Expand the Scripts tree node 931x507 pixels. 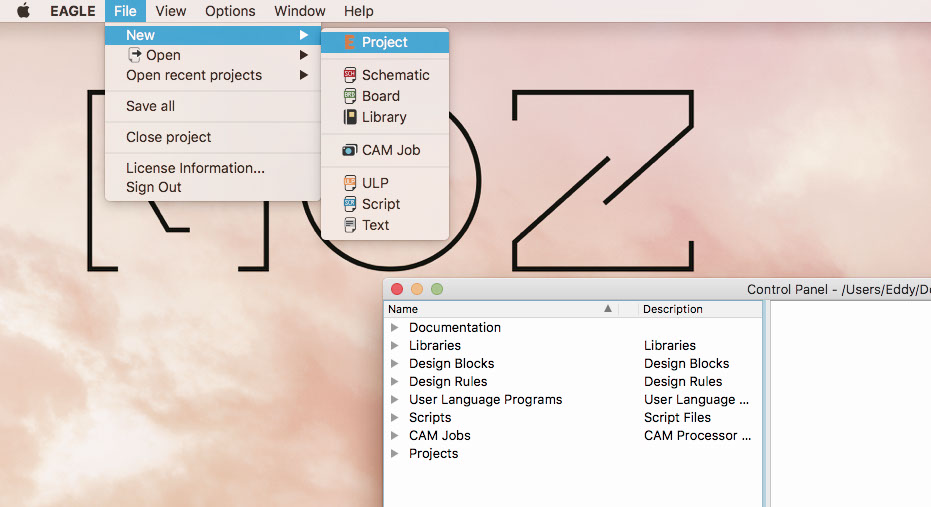tap(394, 417)
